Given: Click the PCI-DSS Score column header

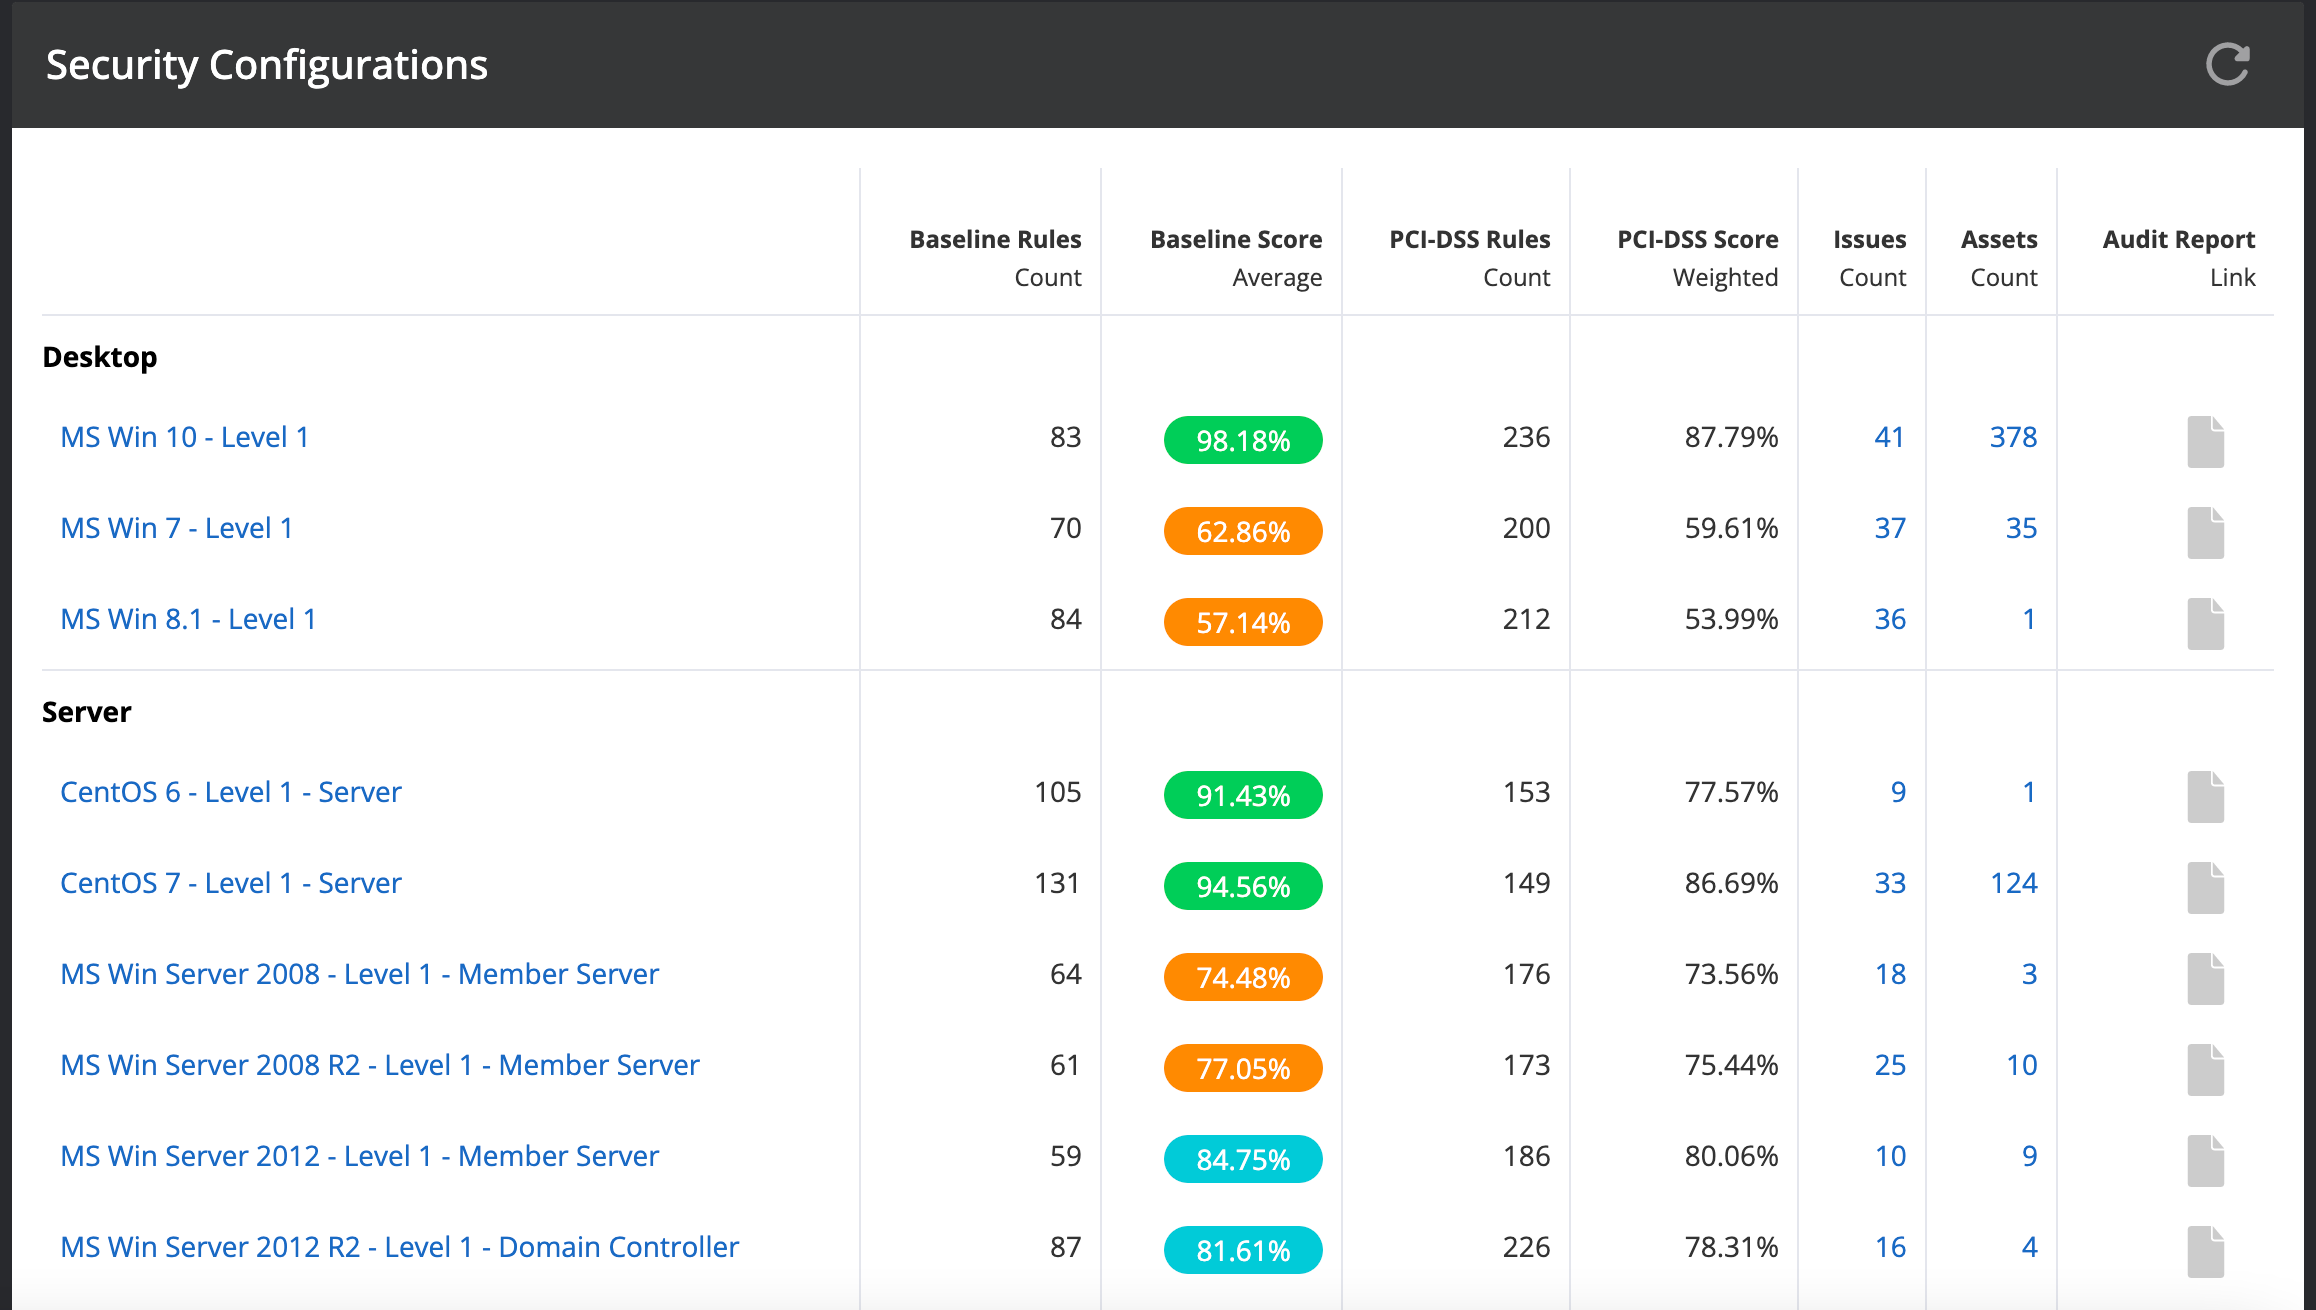Looking at the screenshot, I should pos(1697,240).
